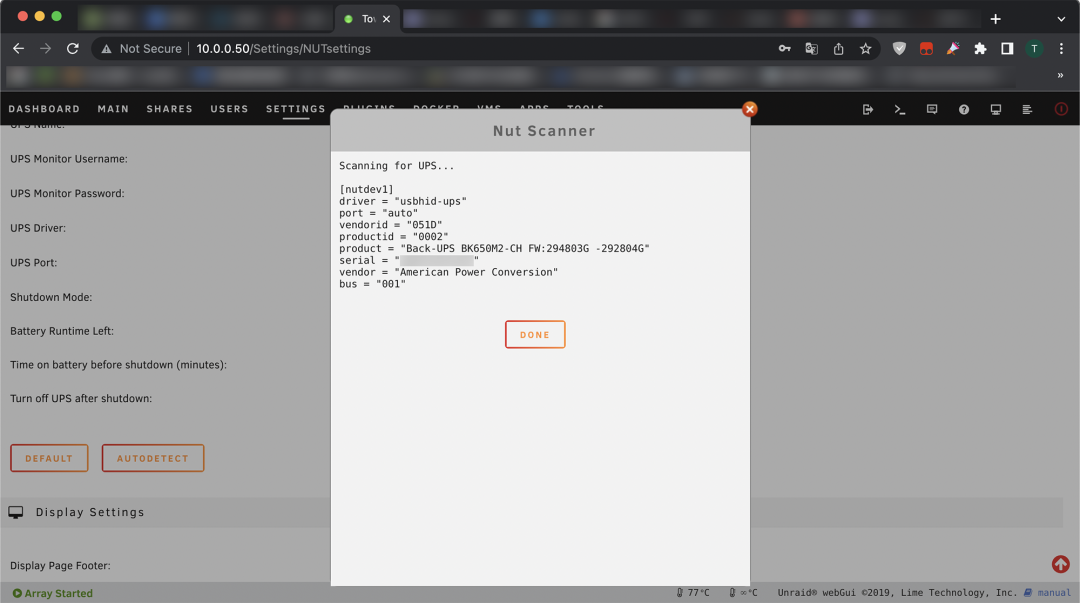Show hidden bookmarks with double chevron

pos(1060,75)
